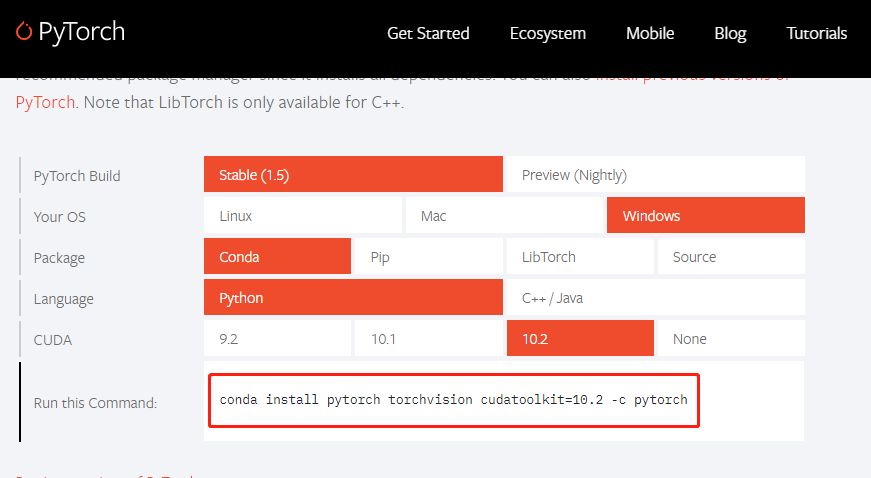Open the Ecosystem menu

[548, 33]
